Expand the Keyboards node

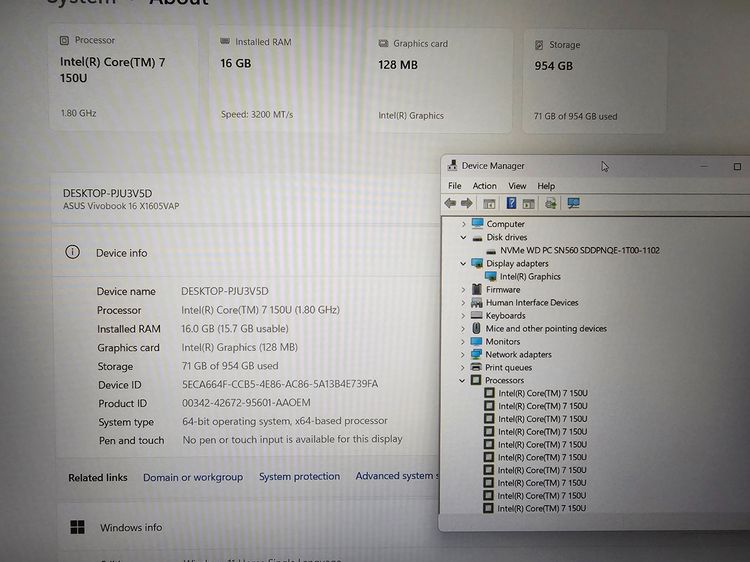463,316
